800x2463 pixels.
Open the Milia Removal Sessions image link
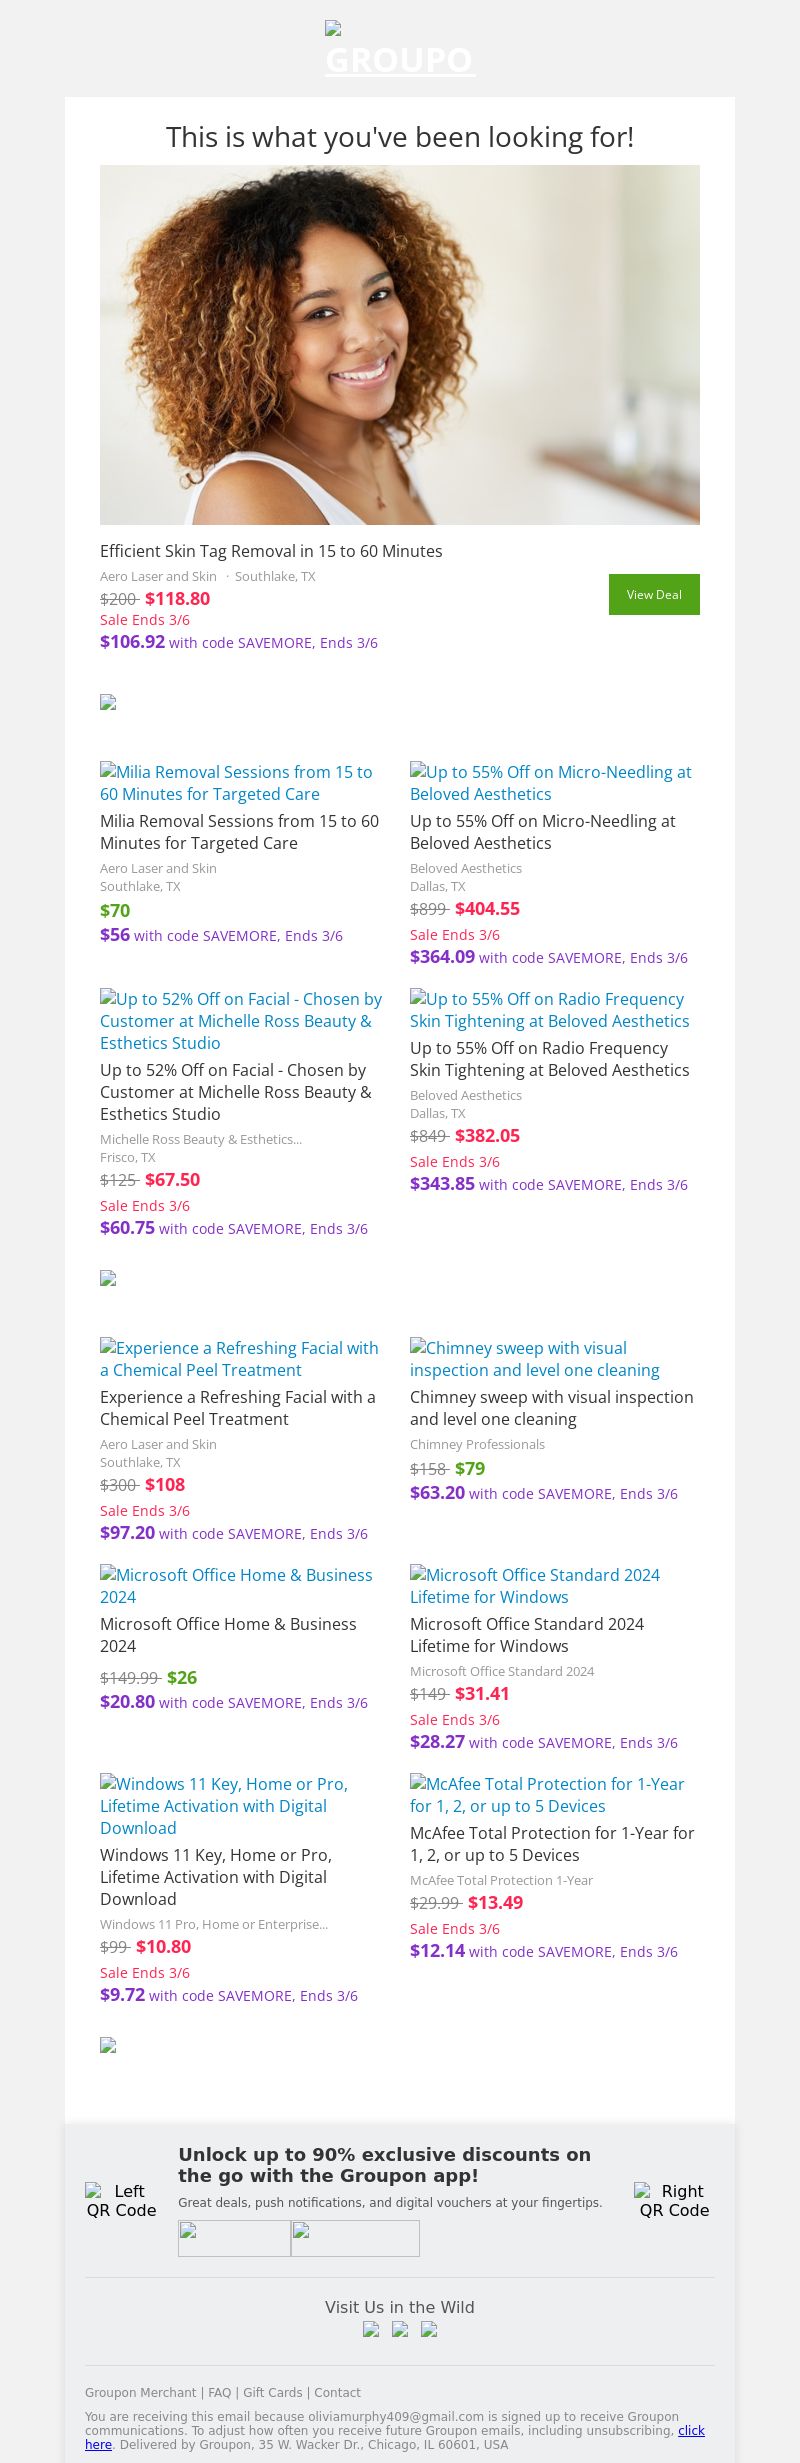tap(236, 783)
